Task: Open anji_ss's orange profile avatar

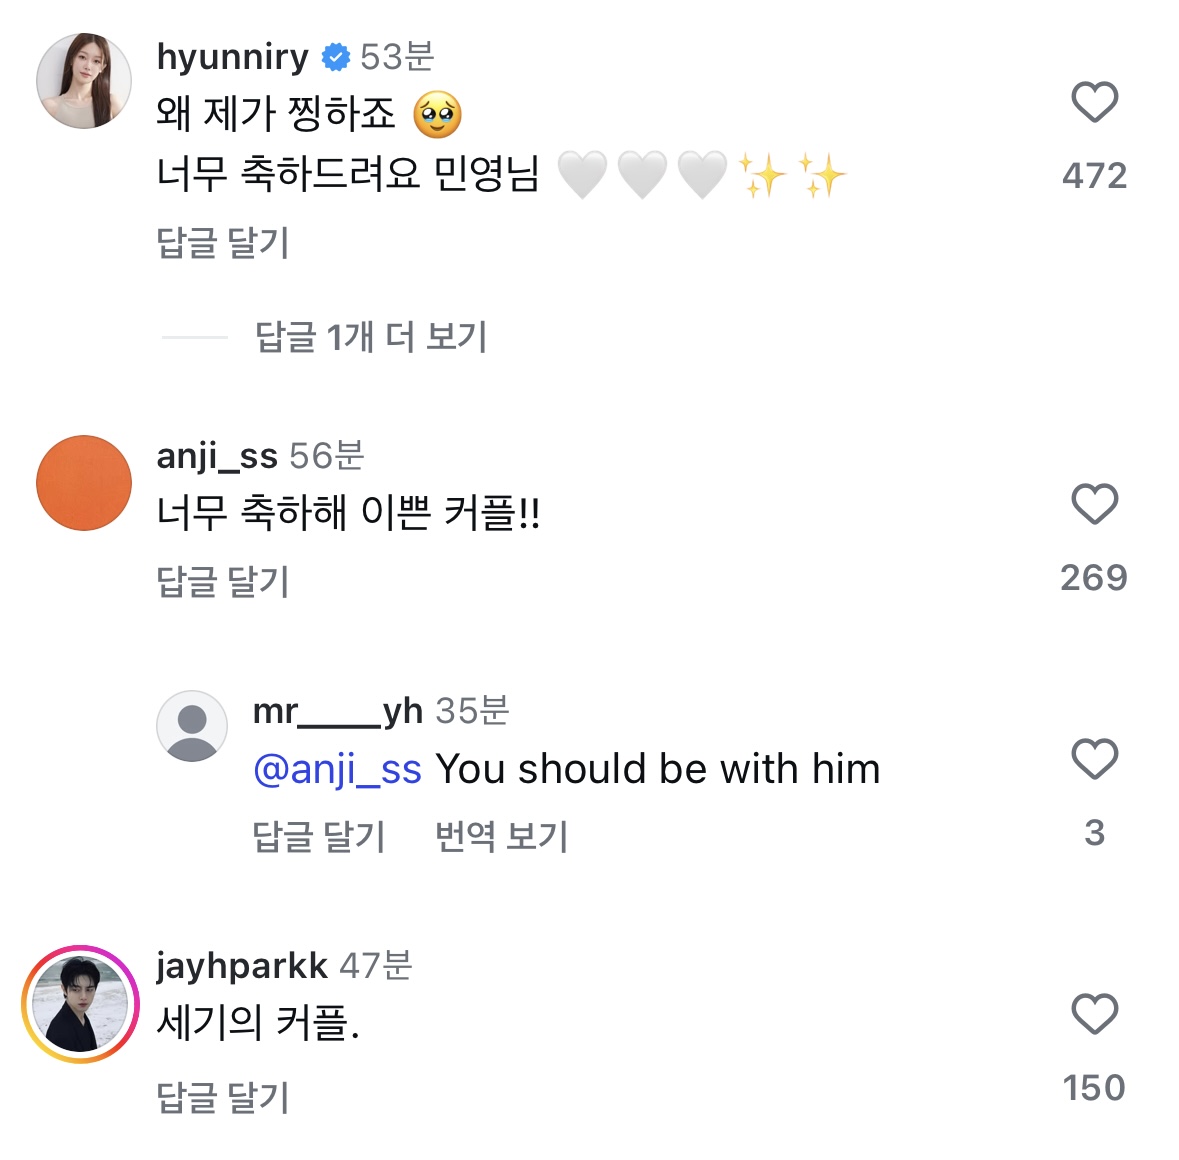Action: 84,483
